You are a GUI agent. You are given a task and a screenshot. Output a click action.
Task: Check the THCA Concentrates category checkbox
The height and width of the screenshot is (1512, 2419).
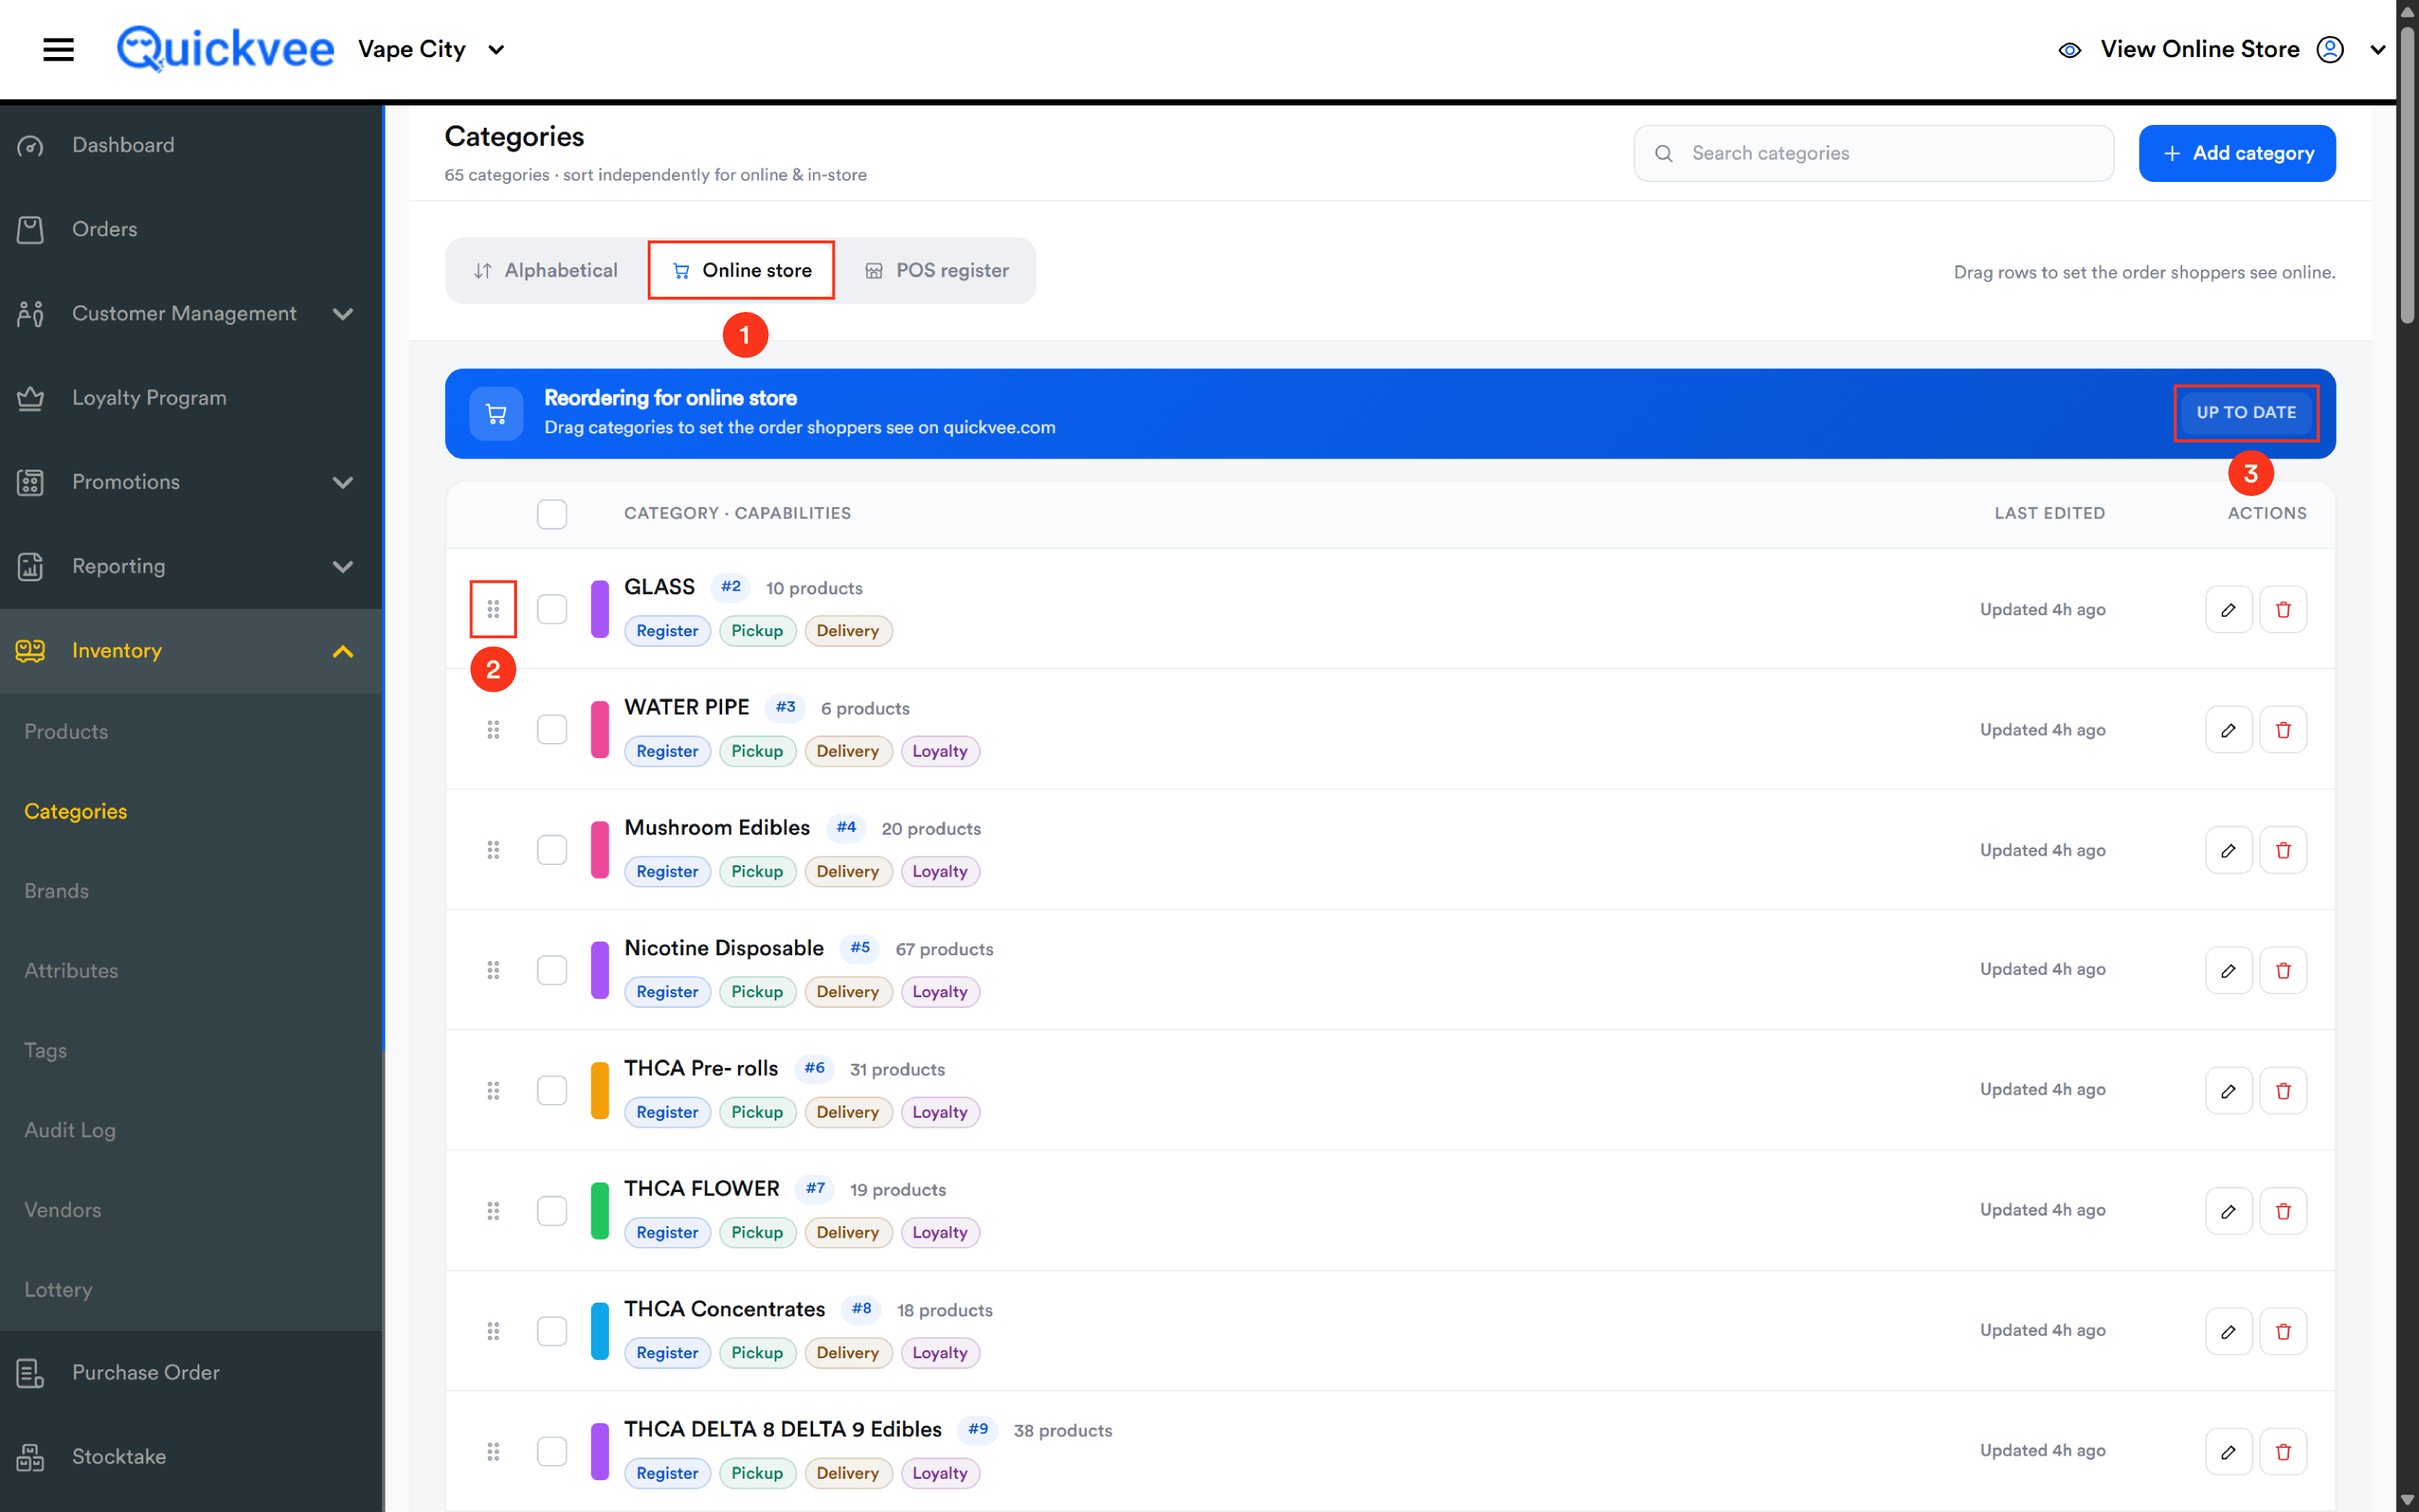click(552, 1331)
